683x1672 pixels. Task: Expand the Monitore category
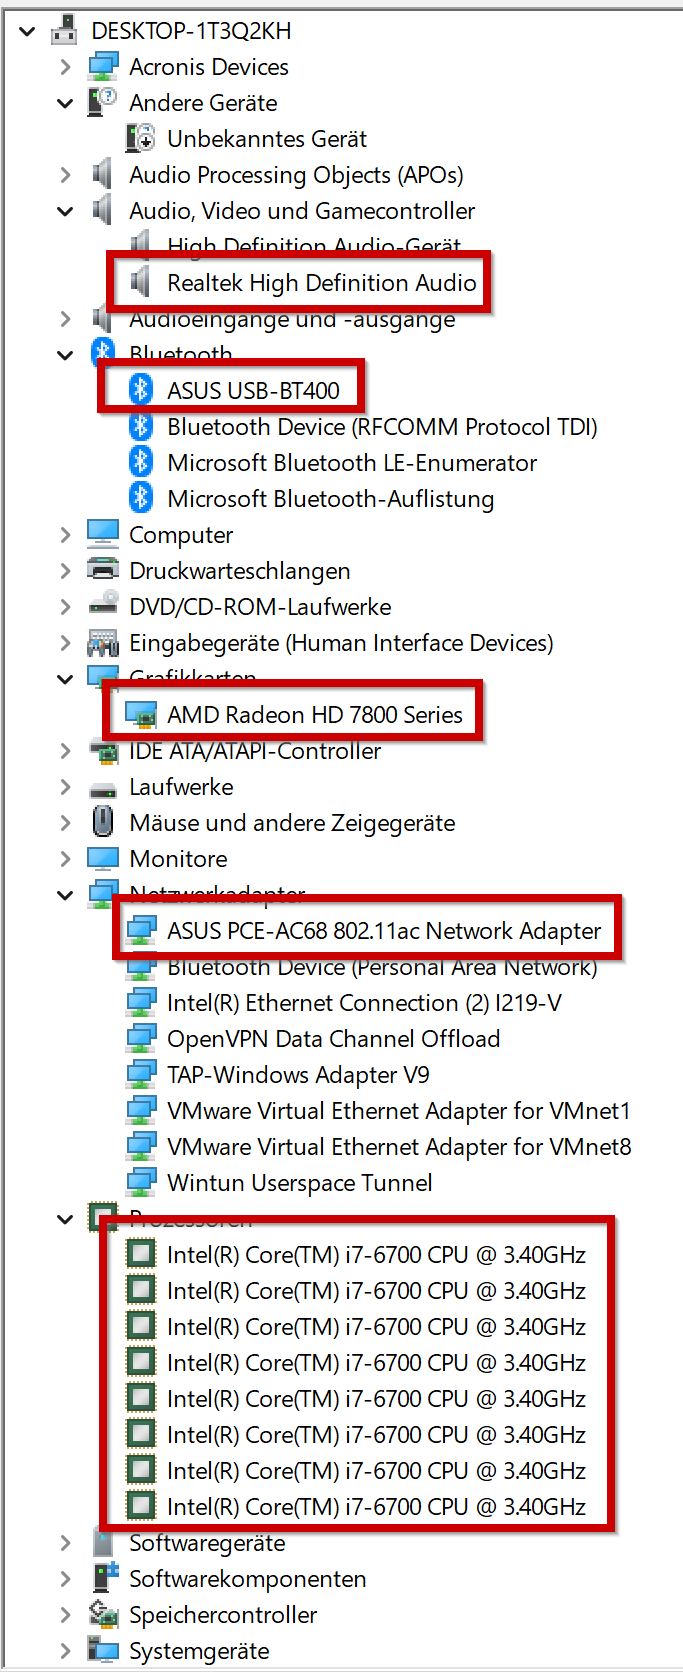pos(66,859)
